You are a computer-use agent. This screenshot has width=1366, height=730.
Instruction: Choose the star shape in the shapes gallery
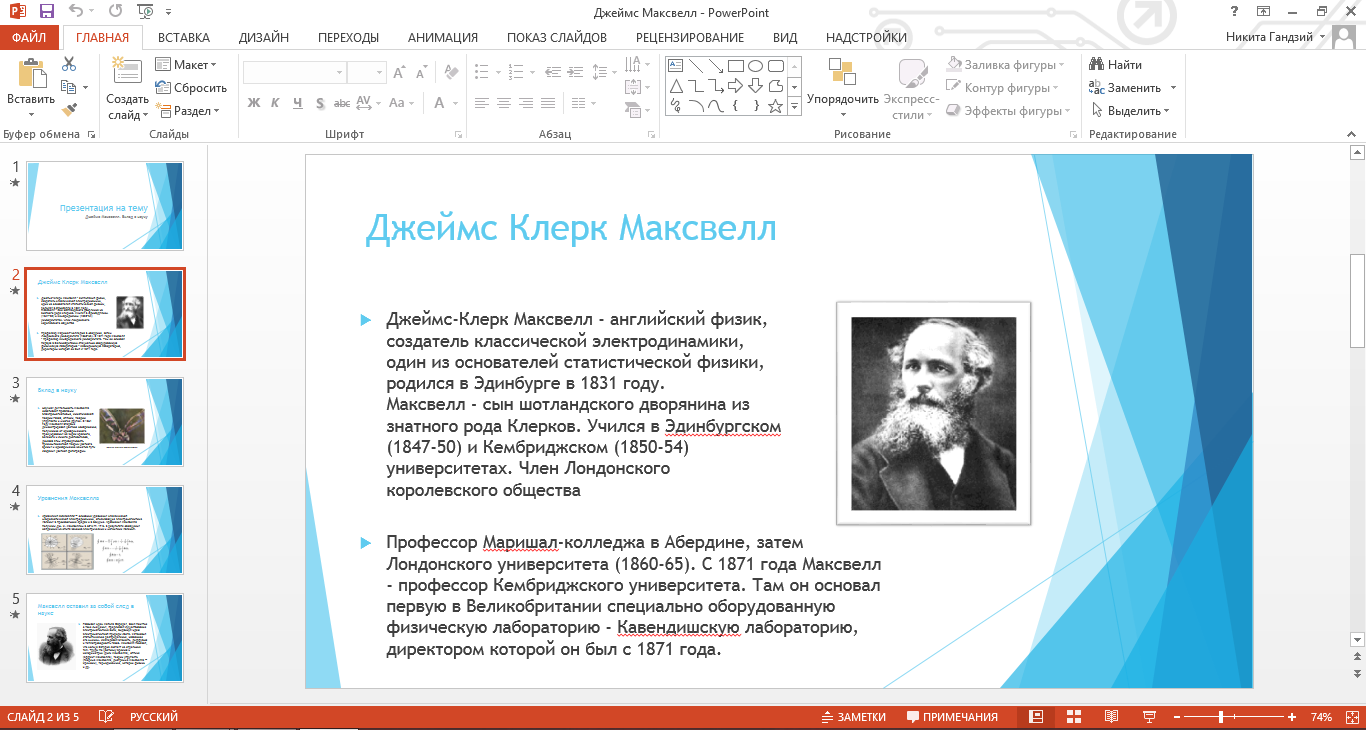coord(775,105)
